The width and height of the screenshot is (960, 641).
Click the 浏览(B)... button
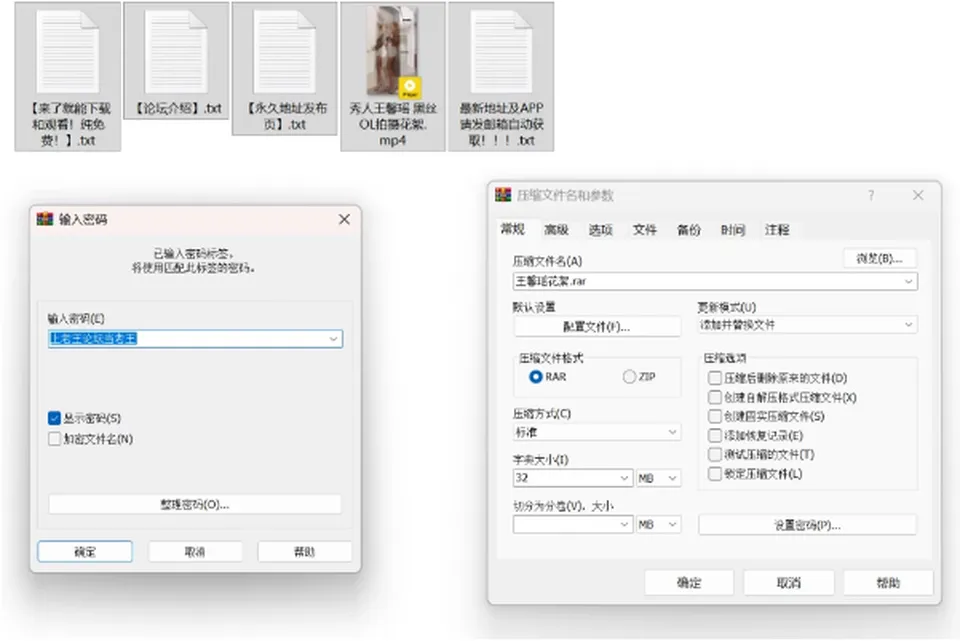pyautogui.click(x=880, y=258)
